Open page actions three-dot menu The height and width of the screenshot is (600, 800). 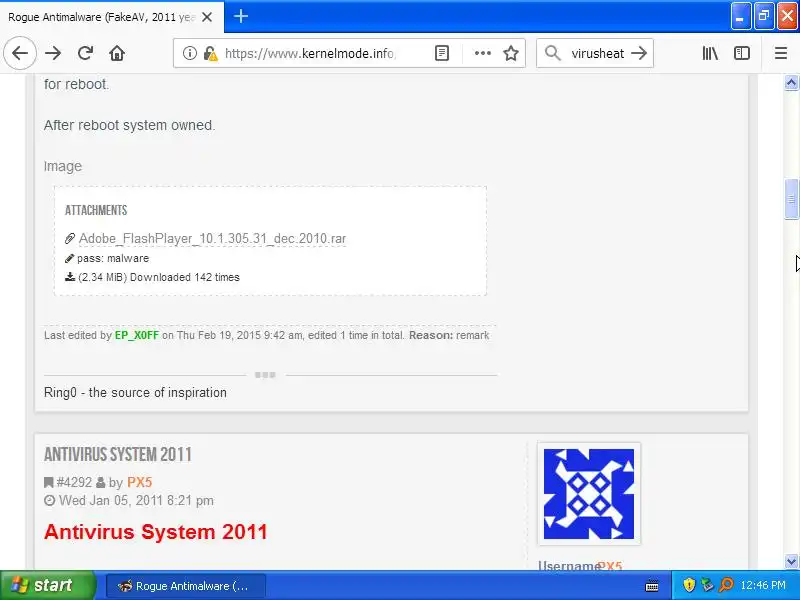click(x=482, y=53)
